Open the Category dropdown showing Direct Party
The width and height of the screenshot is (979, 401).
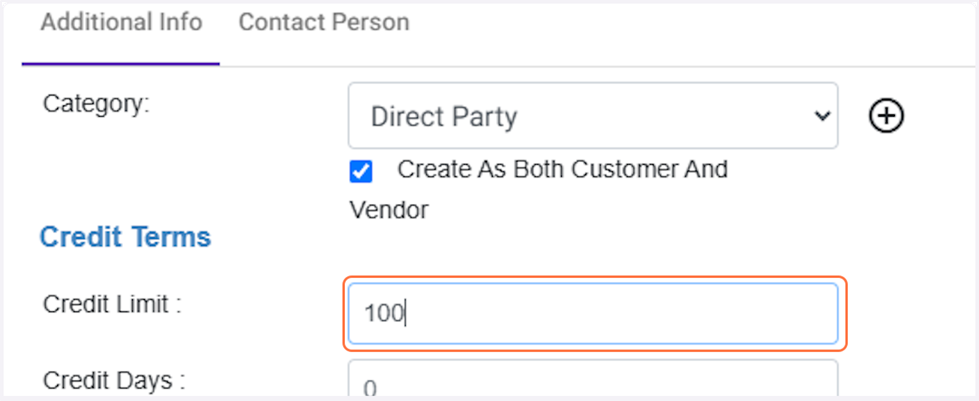592,116
